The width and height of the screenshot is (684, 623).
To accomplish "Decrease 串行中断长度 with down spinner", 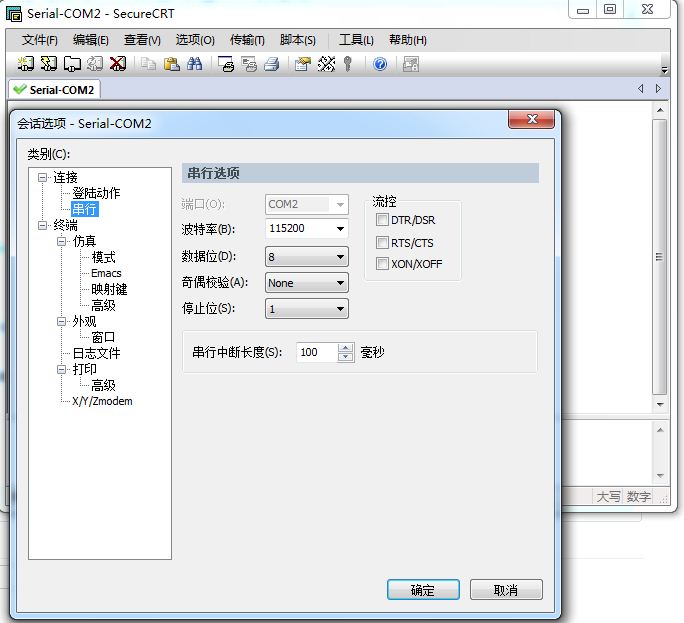I will coord(345,357).
